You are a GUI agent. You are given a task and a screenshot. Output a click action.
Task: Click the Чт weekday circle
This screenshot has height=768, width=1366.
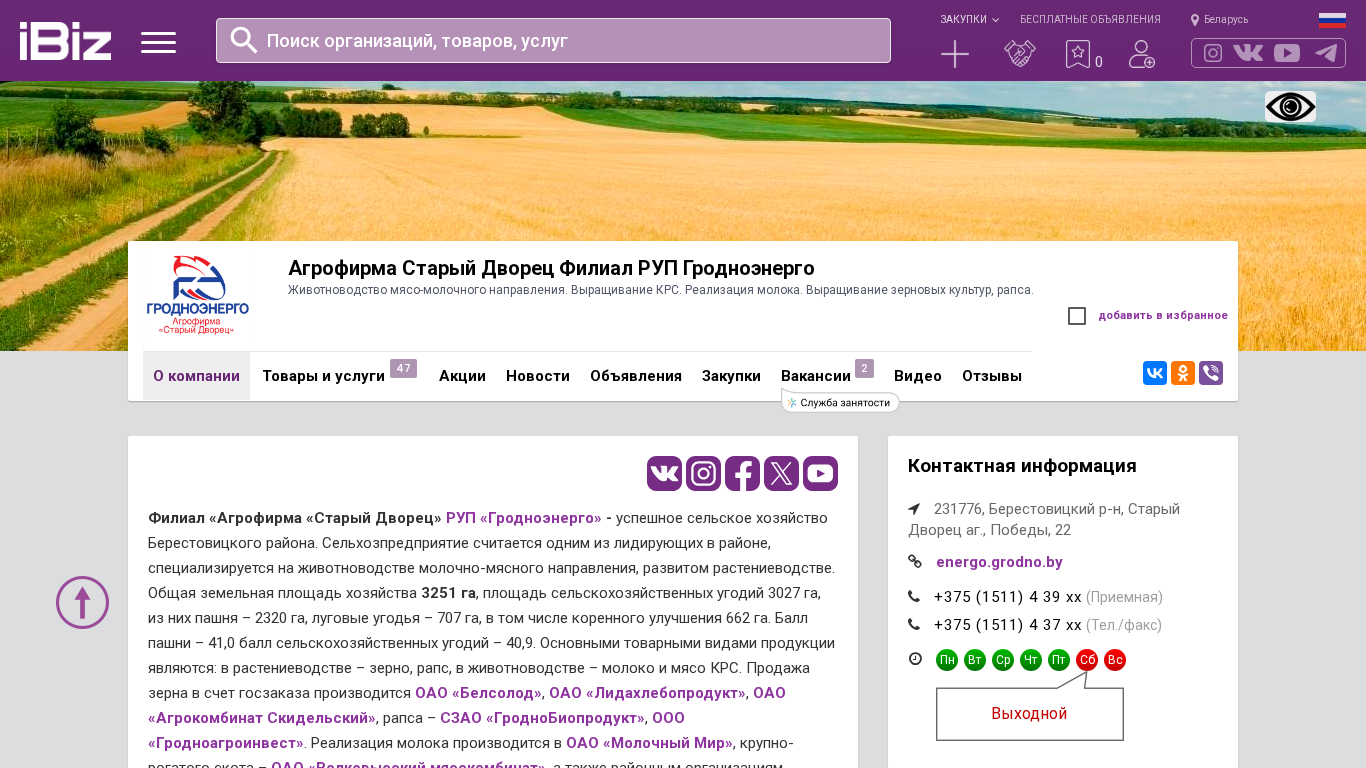[1031, 660]
